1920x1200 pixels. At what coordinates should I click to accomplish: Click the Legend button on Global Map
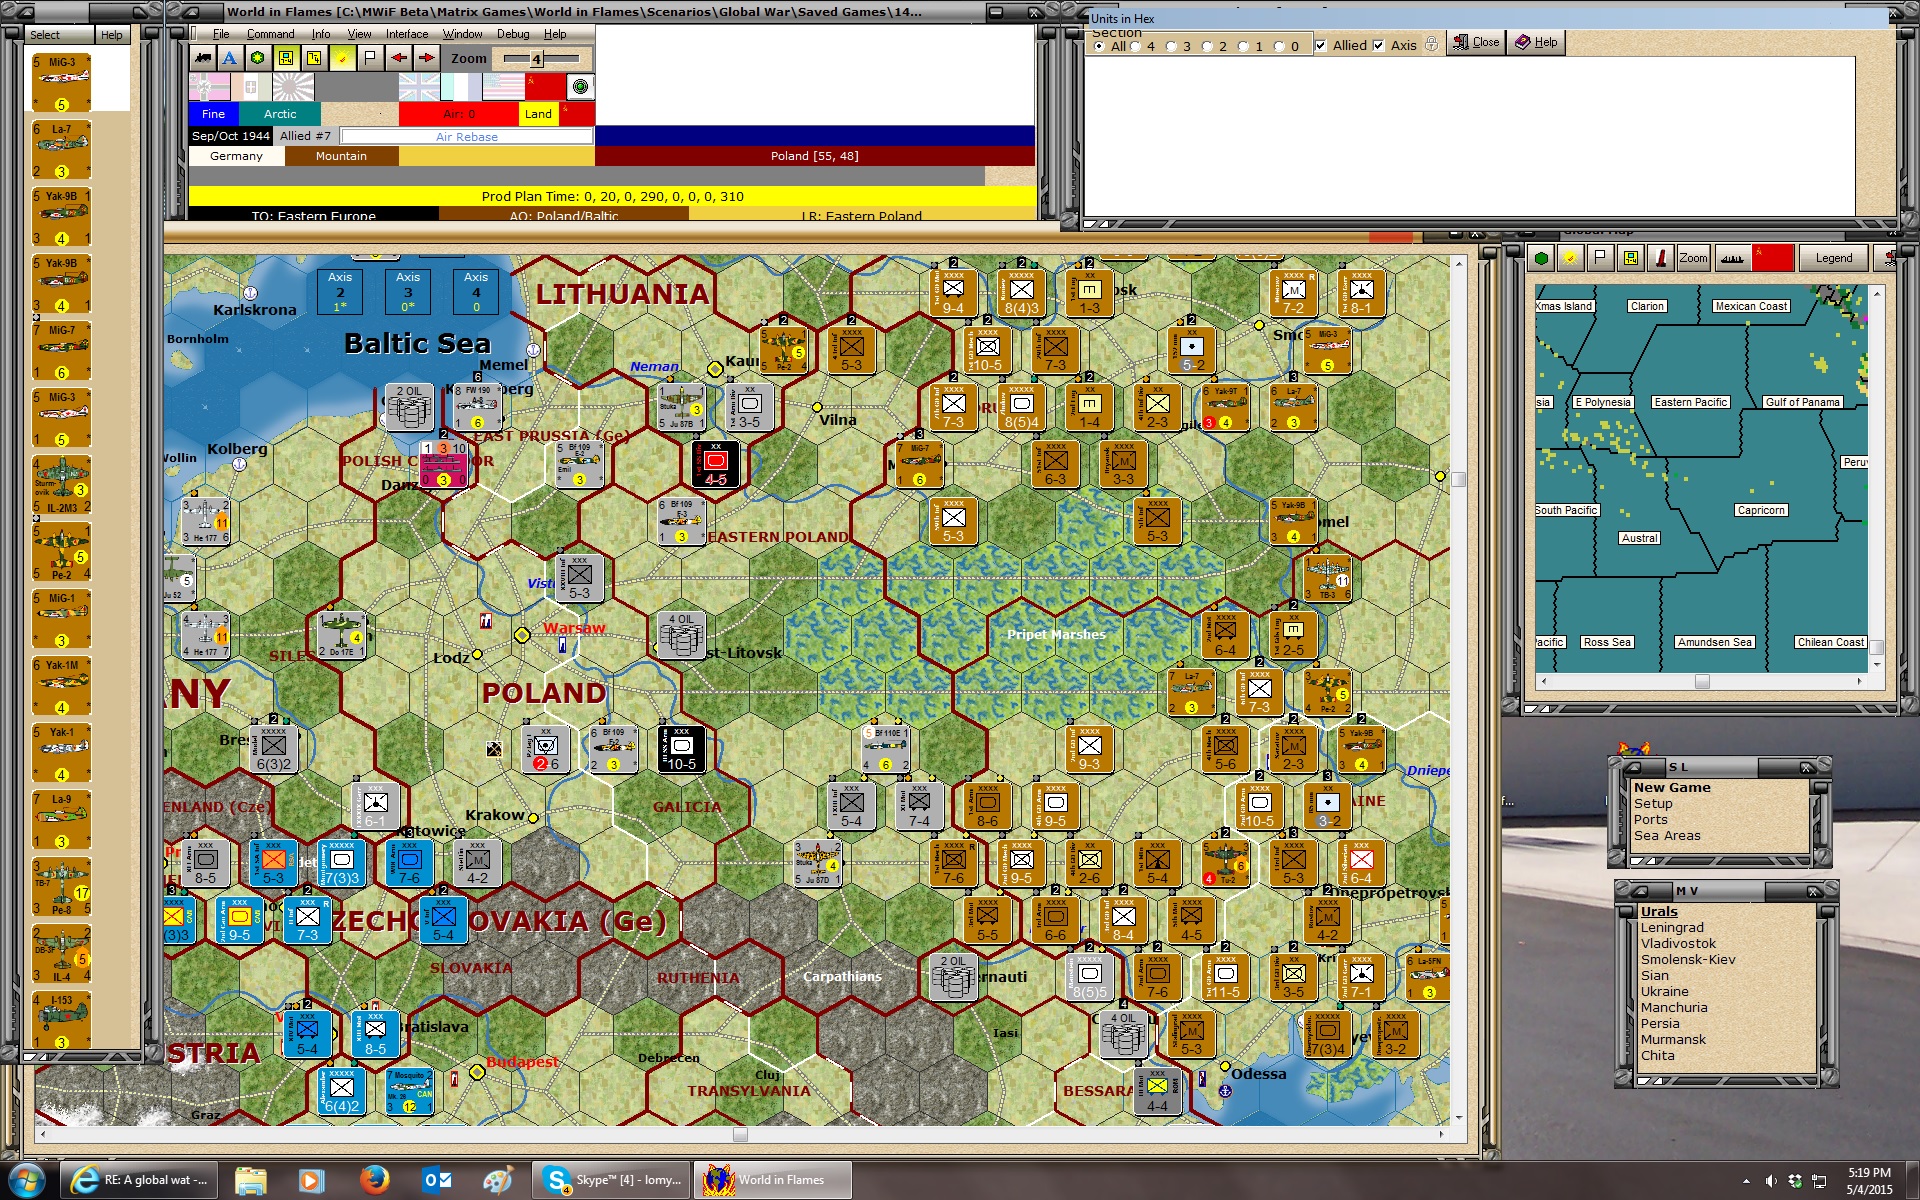tap(1833, 258)
